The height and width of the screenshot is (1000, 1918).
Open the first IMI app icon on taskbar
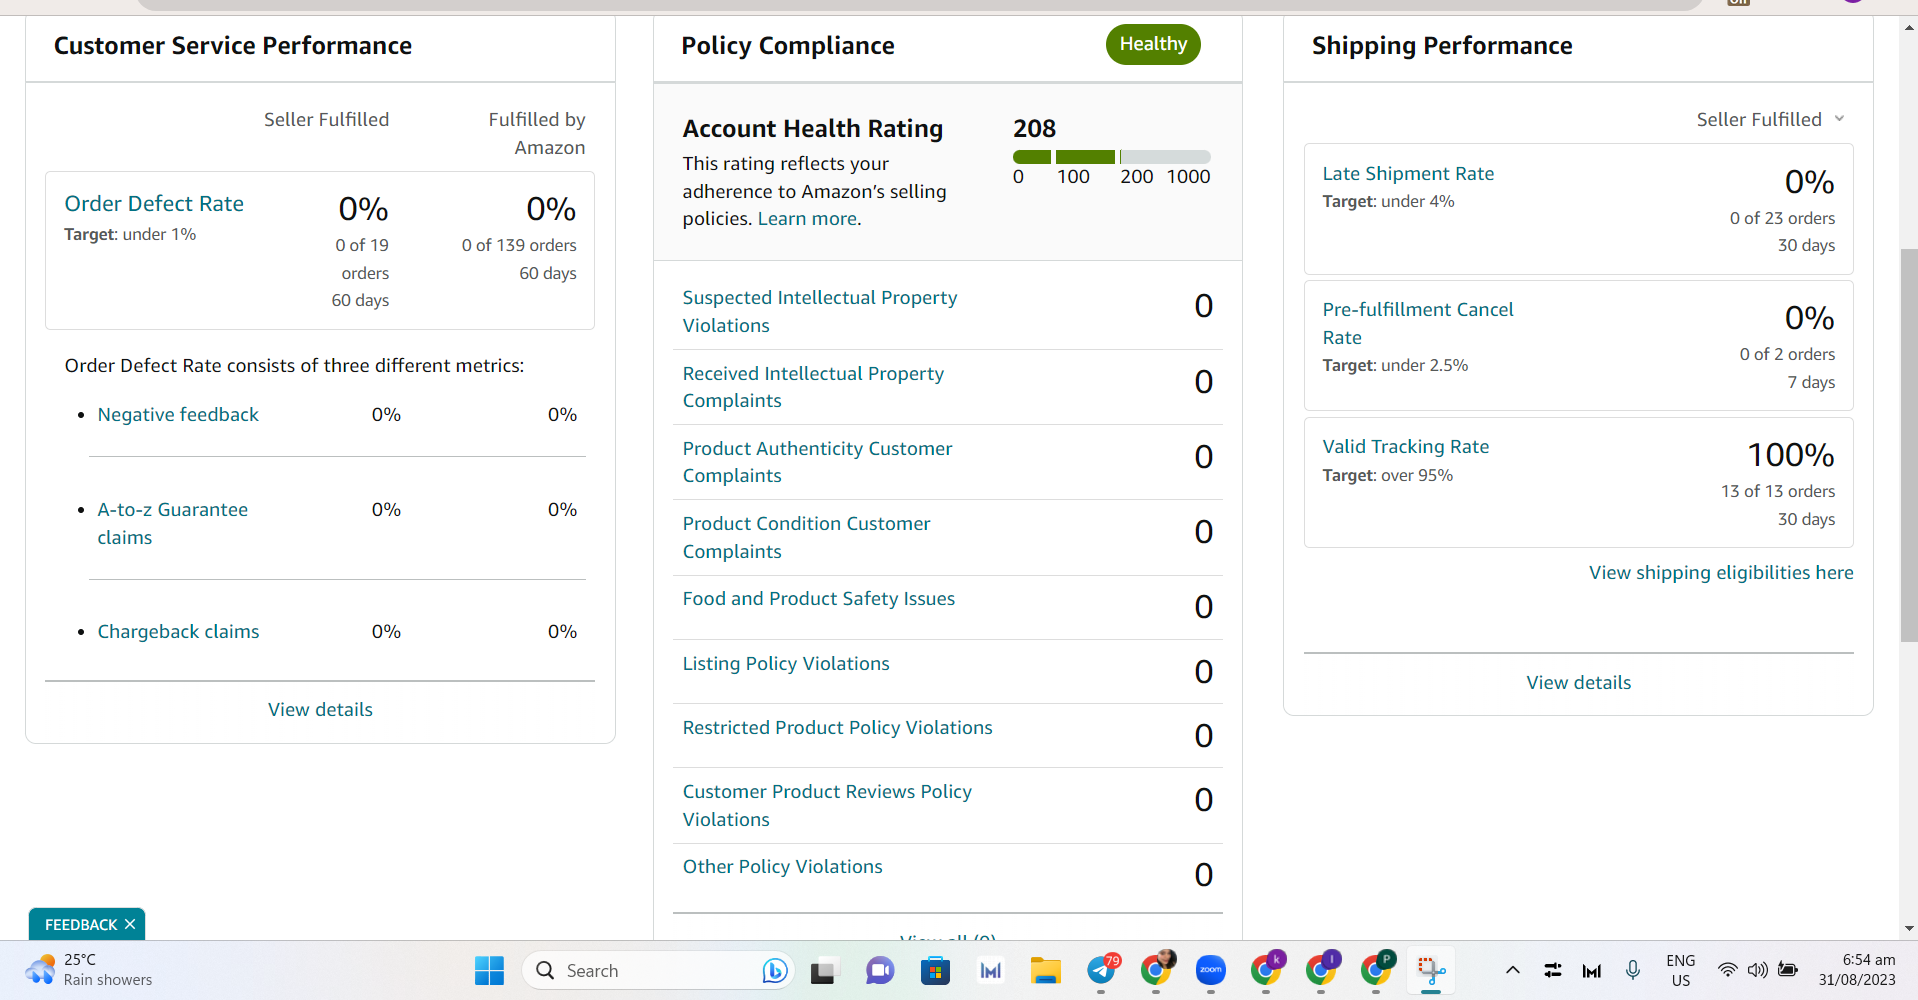990,970
